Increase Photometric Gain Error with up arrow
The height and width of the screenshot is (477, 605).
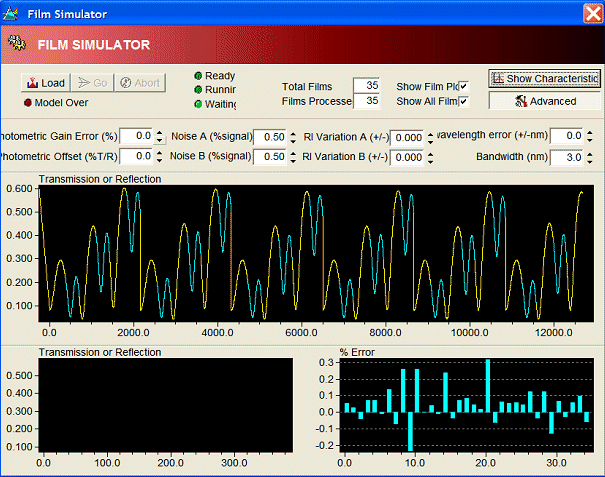click(x=160, y=132)
